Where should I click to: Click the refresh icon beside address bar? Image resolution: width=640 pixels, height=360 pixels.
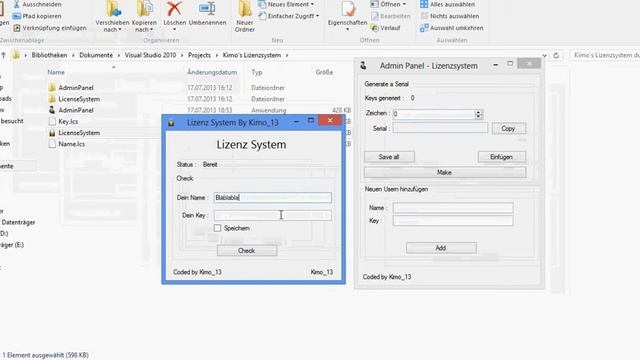tap(556, 55)
